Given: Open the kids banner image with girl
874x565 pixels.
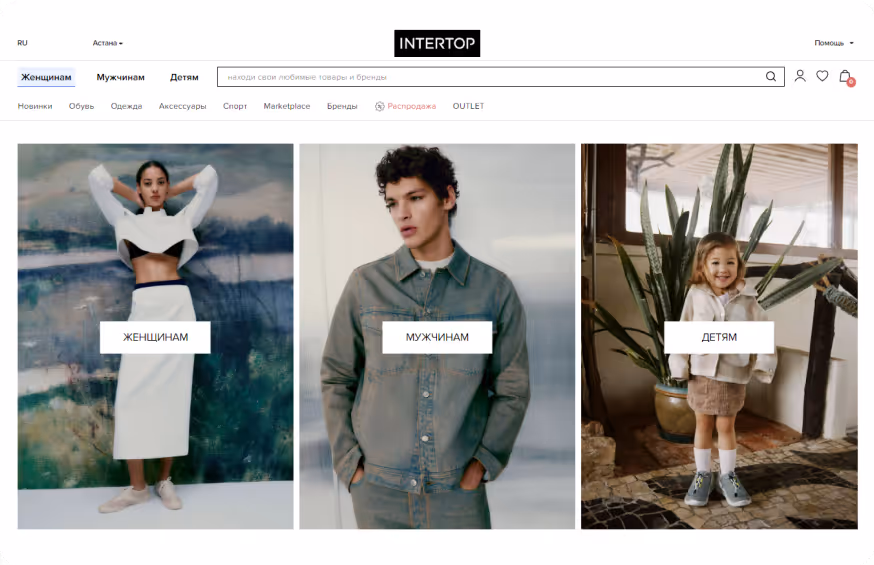Looking at the screenshot, I should pyautogui.click(x=719, y=337).
